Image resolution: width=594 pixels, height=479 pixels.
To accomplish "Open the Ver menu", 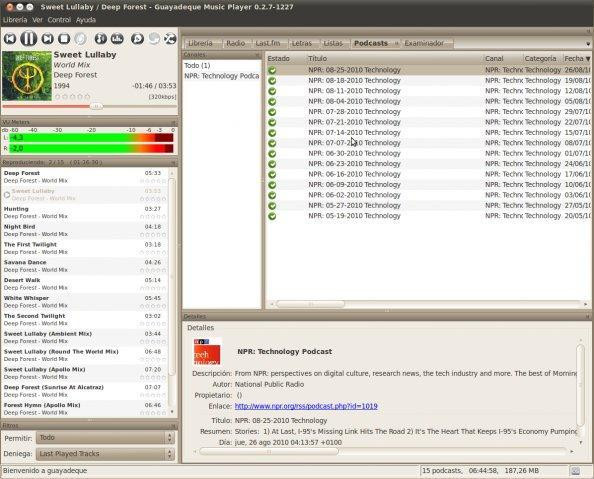I will click(x=38, y=20).
